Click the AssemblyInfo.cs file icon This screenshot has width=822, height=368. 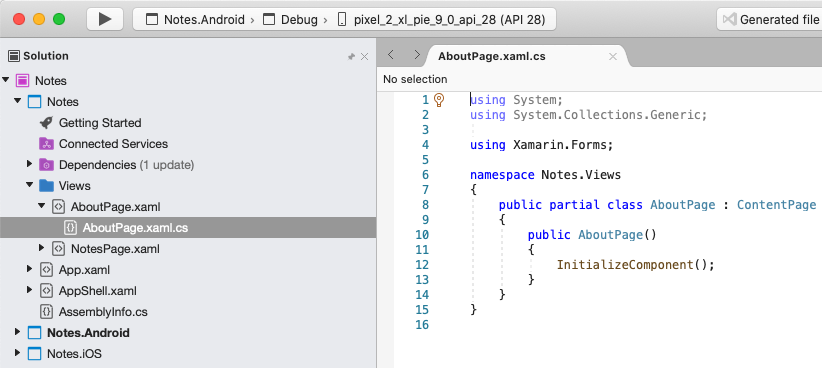click(x=46, y=311)
